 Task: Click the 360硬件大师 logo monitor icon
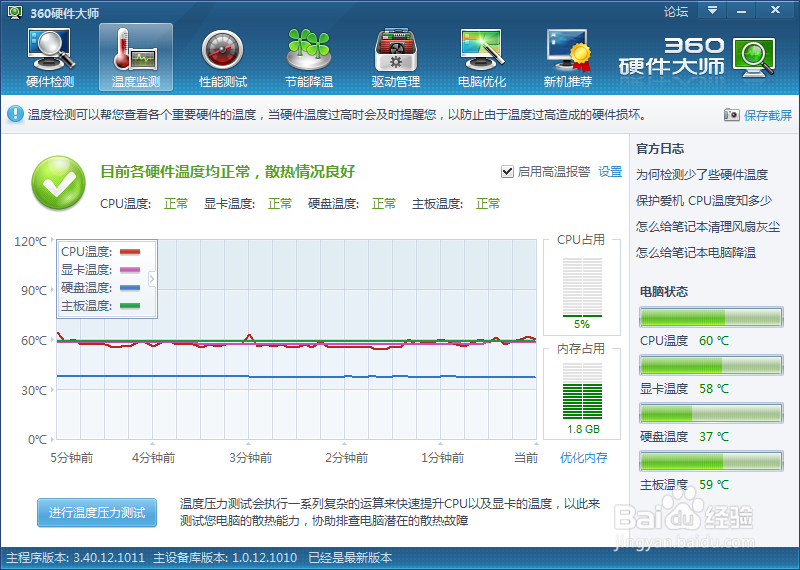754,57
